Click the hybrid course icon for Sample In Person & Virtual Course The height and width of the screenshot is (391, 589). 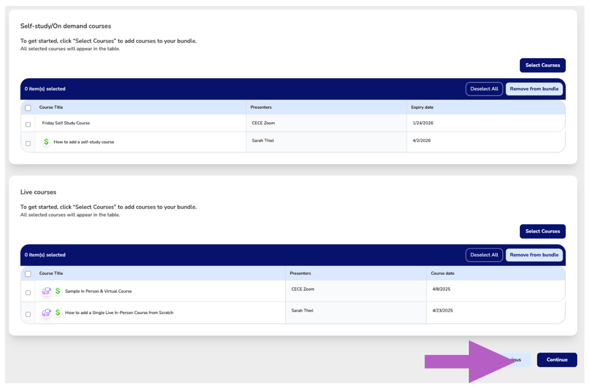tap(46, 291)
